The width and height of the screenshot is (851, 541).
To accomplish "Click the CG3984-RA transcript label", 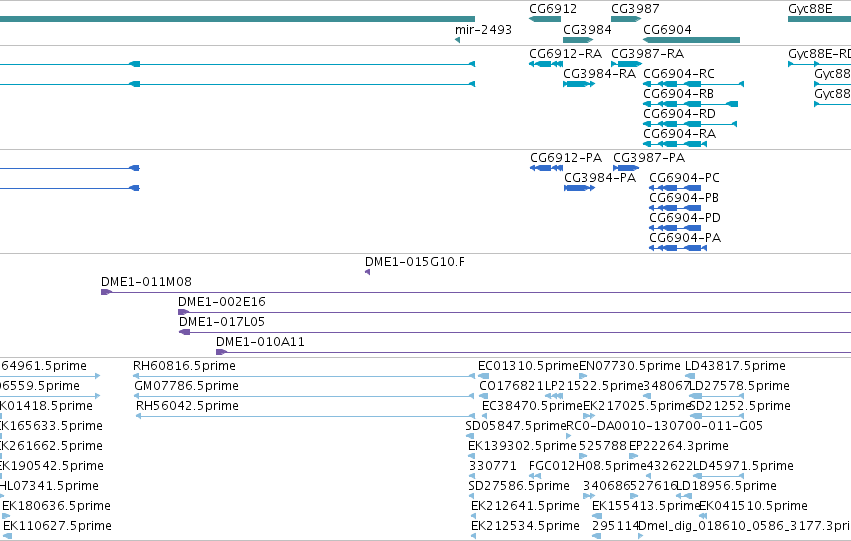I will click(x=599, y=74).
